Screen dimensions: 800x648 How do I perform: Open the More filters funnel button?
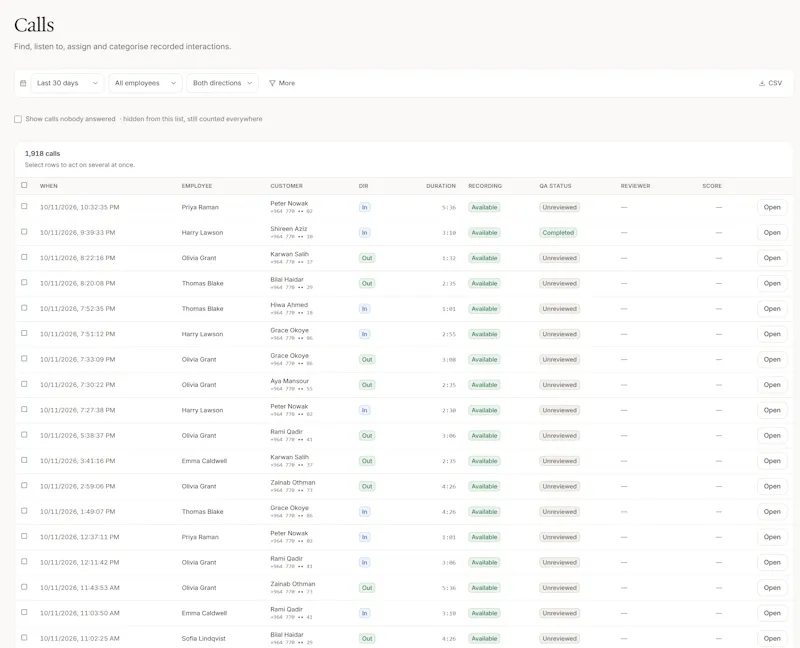(x=282, y=83)
